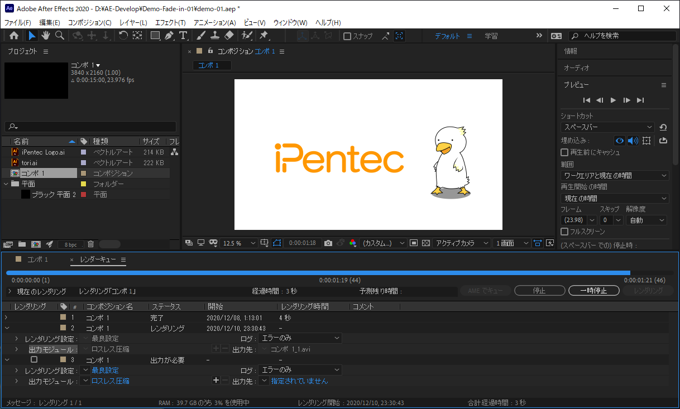Toggle include video eye icon in Preview
This screenshot has width=680, height=409.
(619, 141)
